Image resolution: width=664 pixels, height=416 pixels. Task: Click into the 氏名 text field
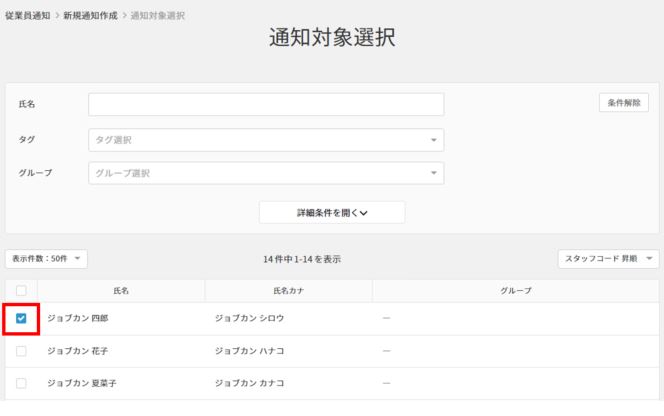point(266,105)
